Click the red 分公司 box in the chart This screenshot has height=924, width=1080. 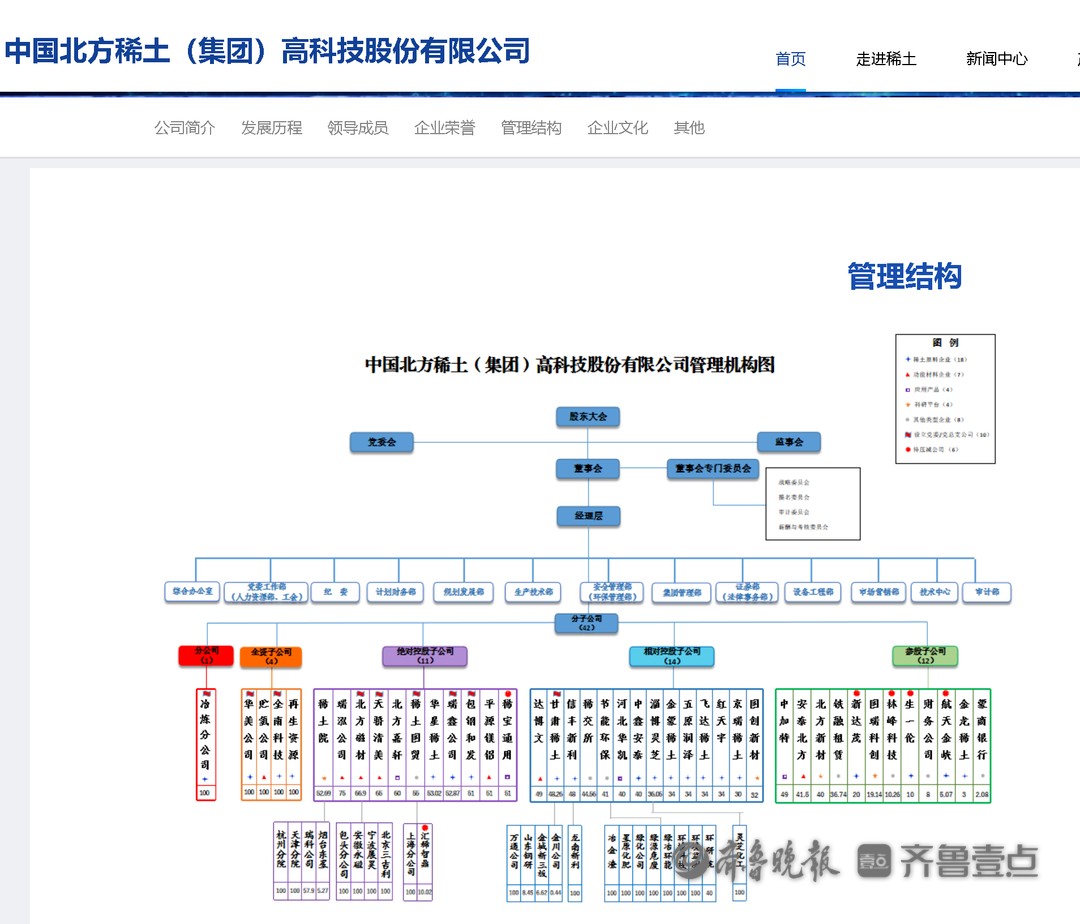click(205, 655)
